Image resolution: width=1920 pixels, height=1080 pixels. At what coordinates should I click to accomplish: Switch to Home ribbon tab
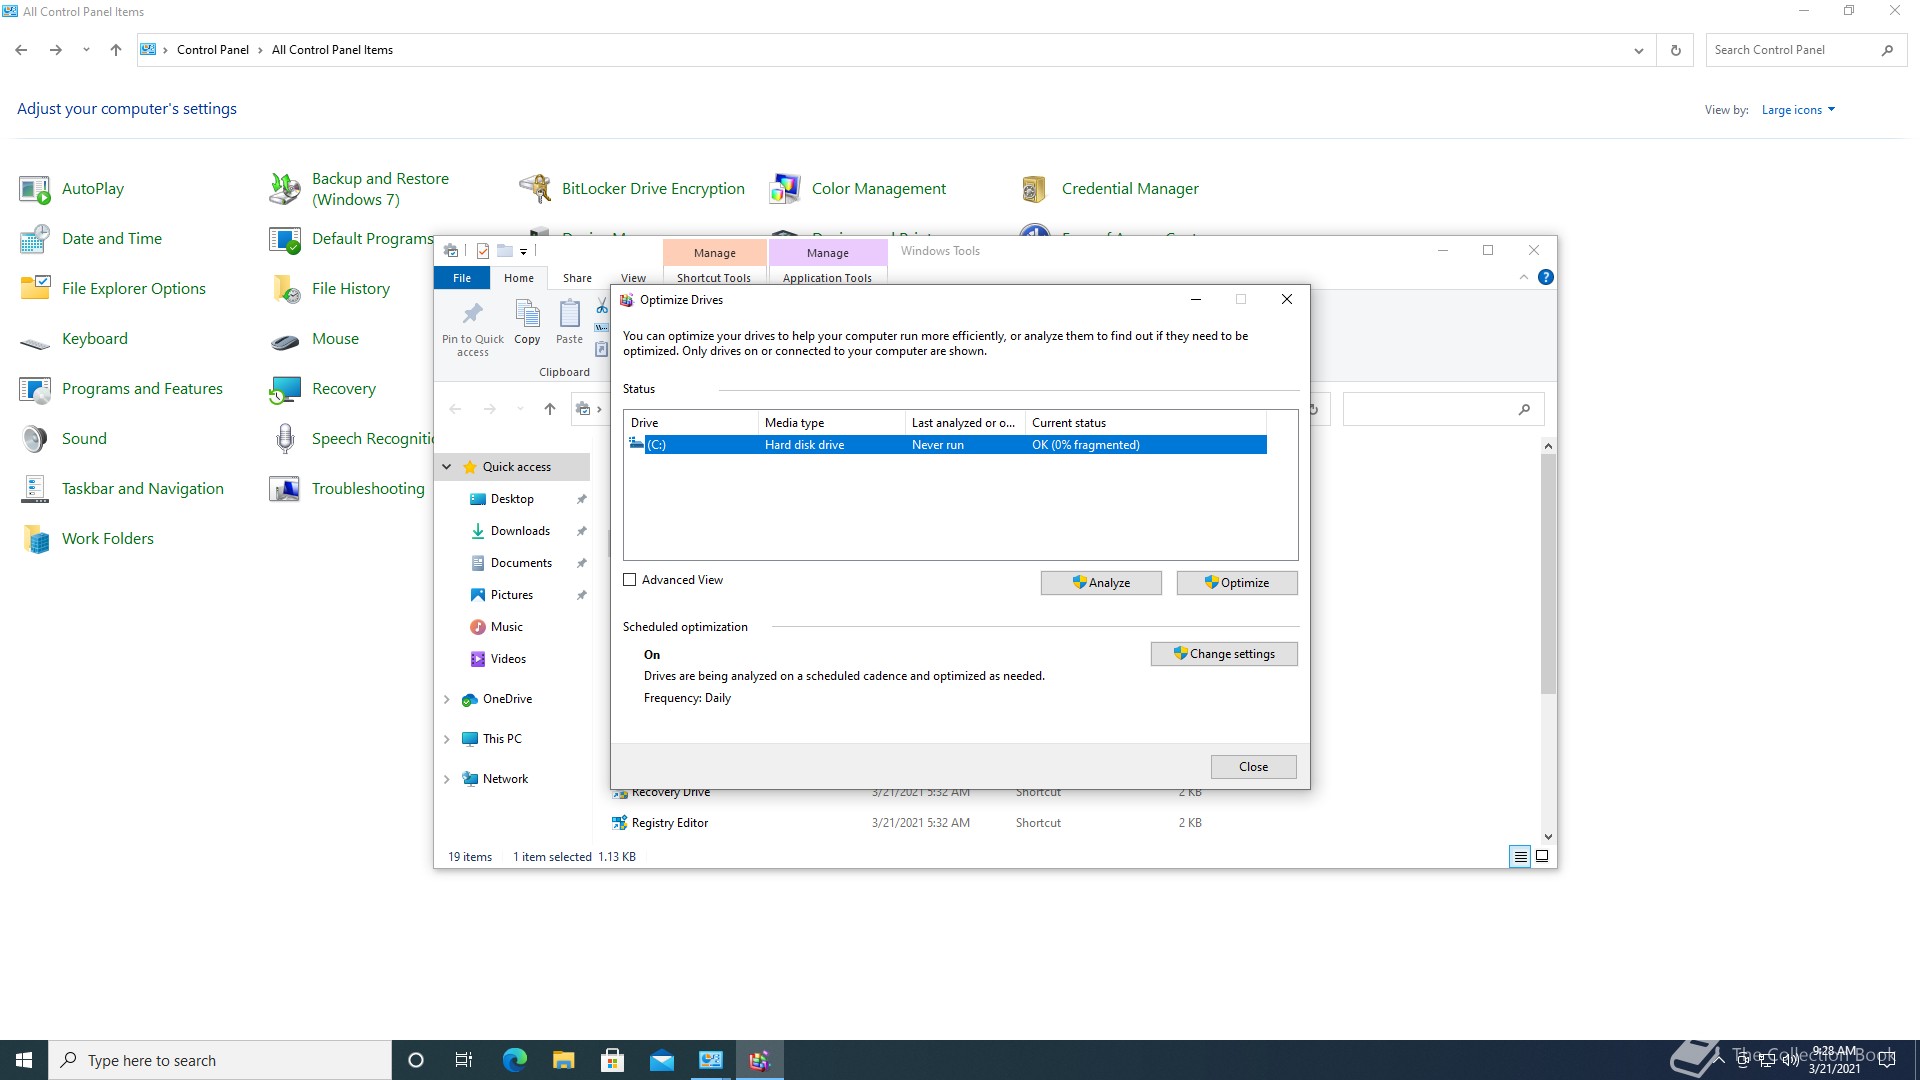click(x=519, y=278)
